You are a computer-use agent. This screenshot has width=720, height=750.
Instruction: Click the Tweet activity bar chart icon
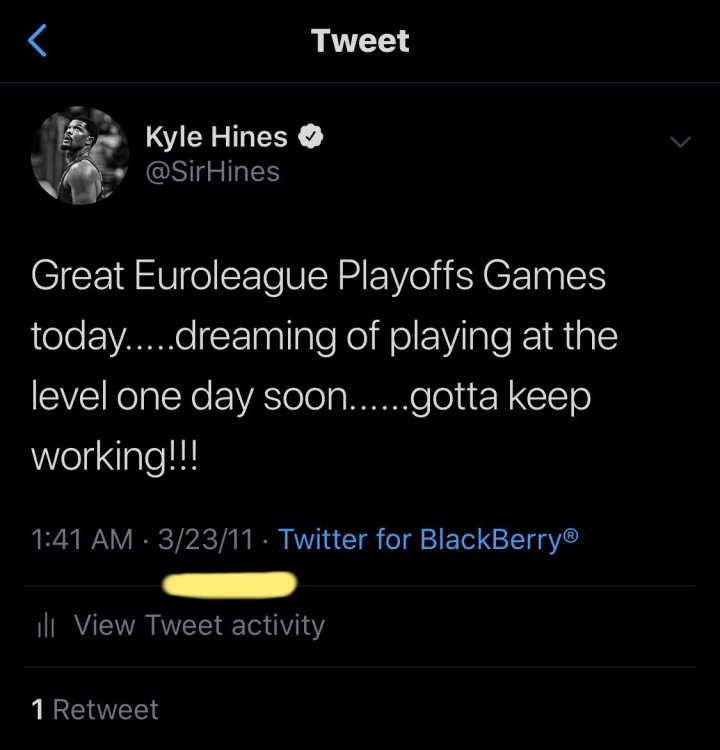click(44, 626)
